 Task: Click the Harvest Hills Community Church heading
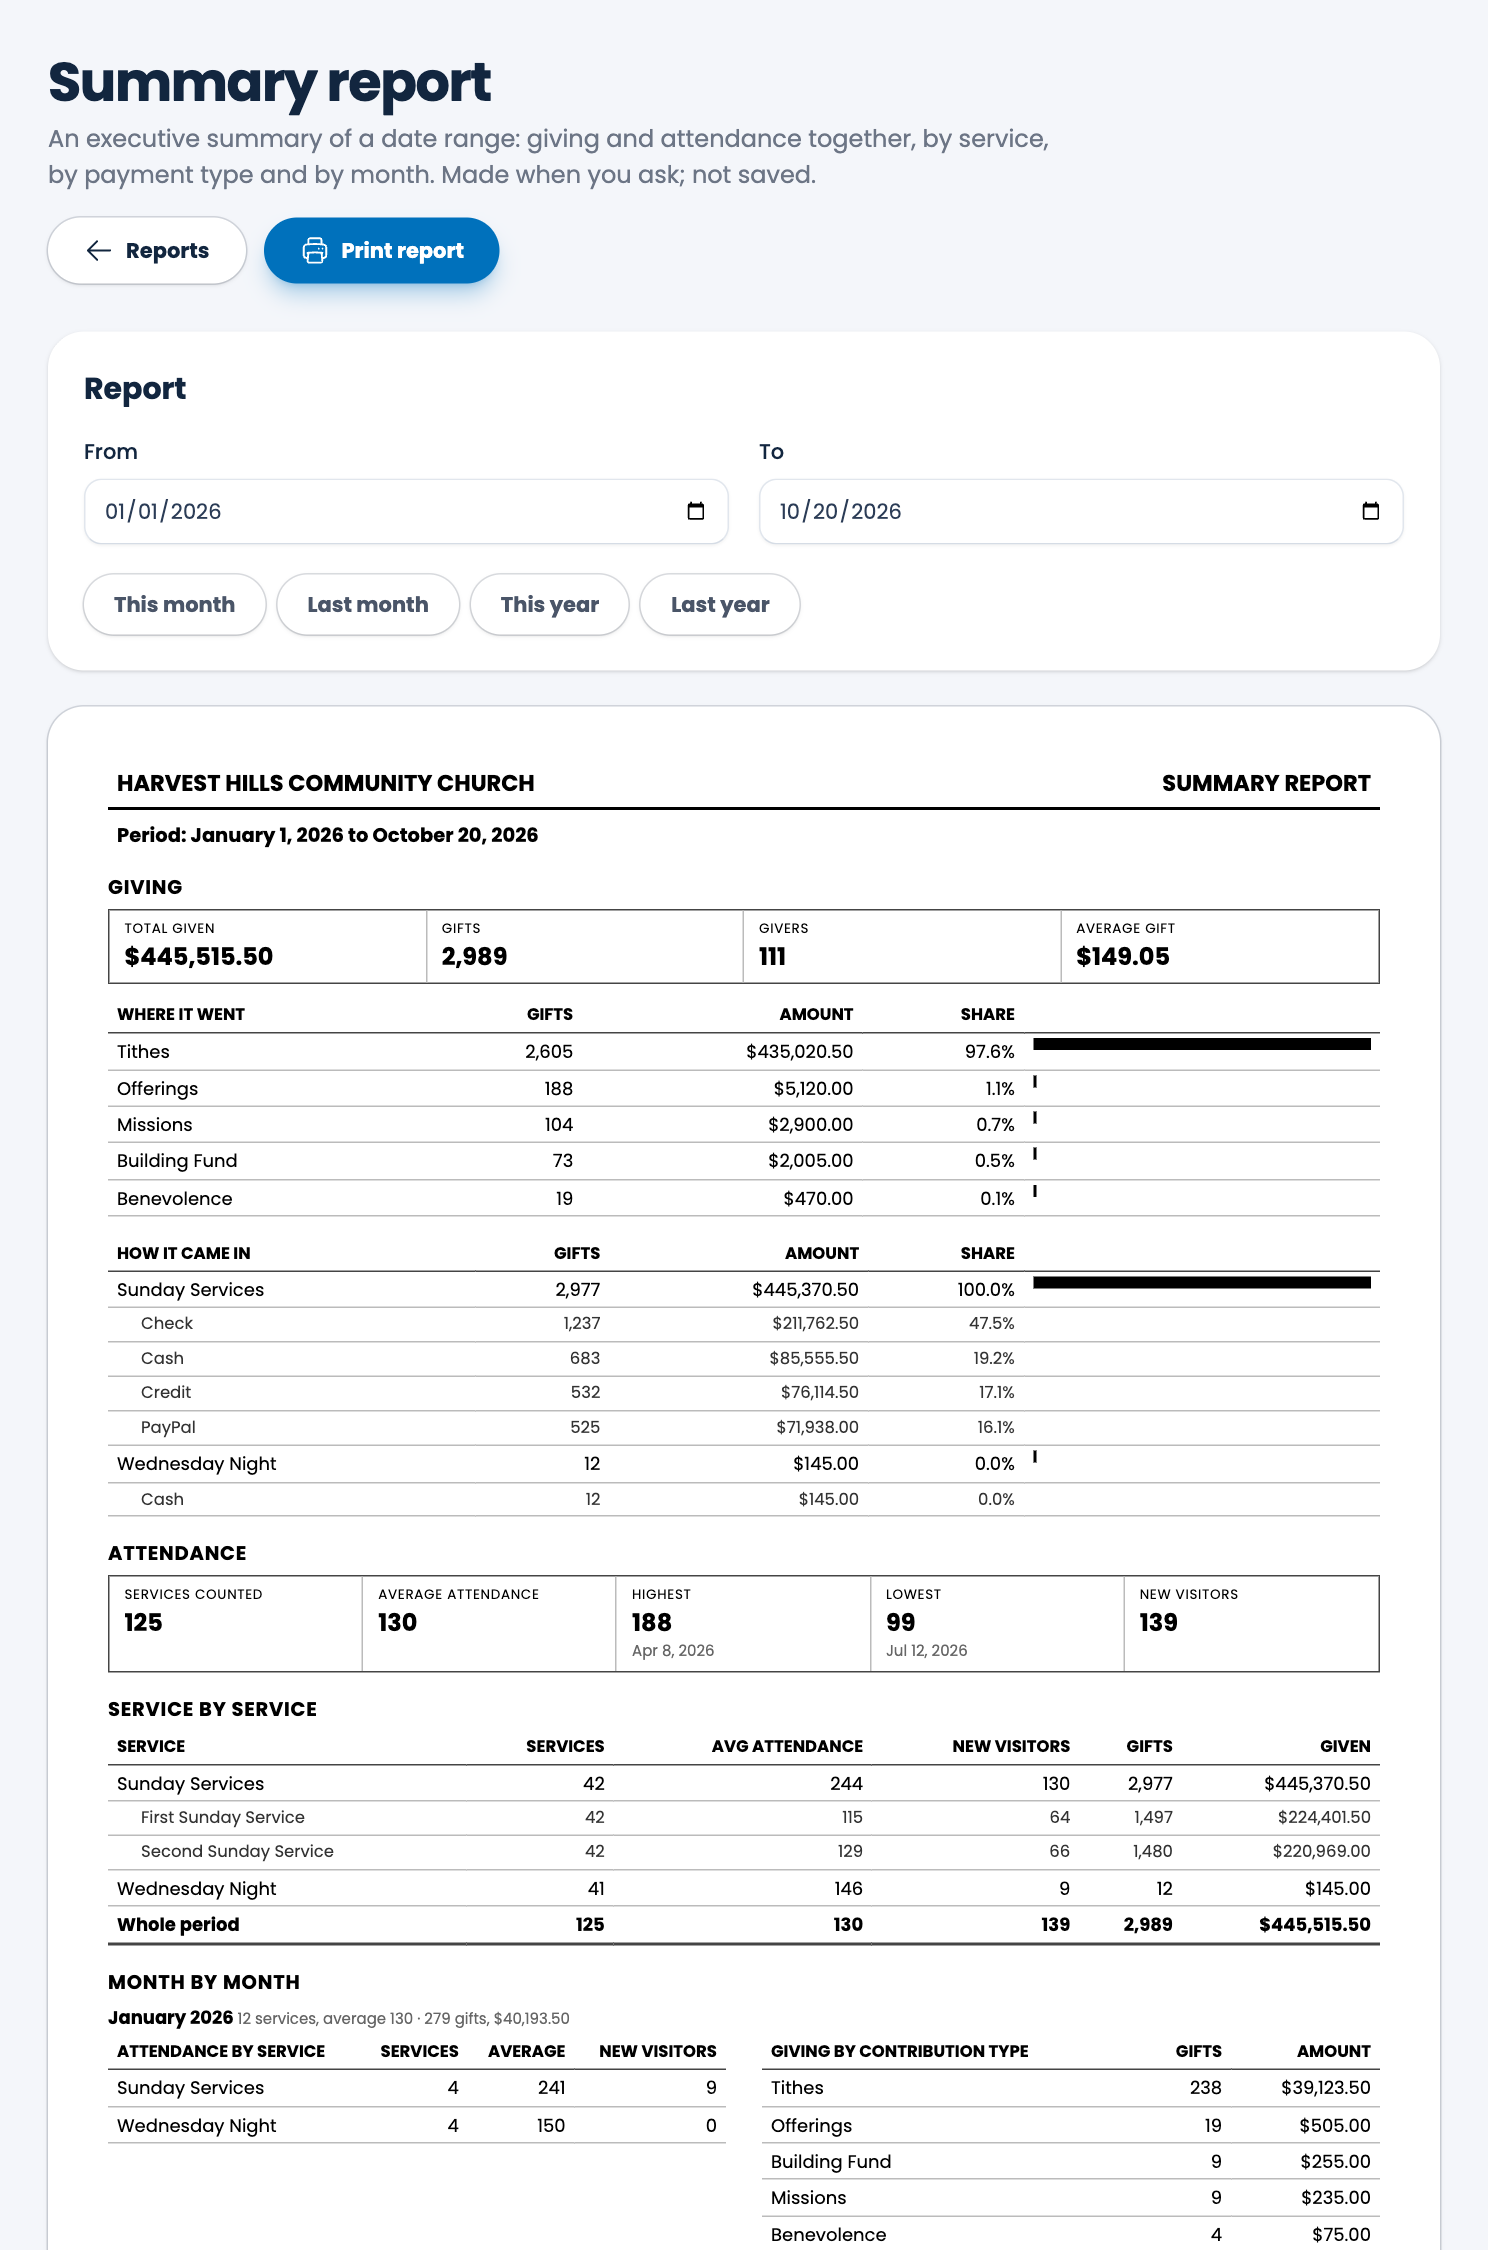point(326,783)
